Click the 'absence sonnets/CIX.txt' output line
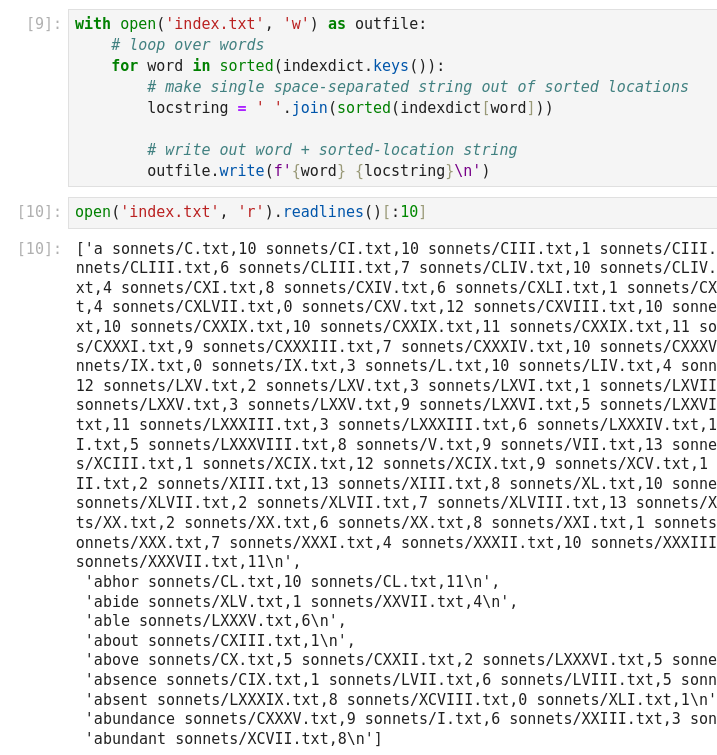Image resolution: width=717 pixels, height=755 pixels. click(400, 680)
